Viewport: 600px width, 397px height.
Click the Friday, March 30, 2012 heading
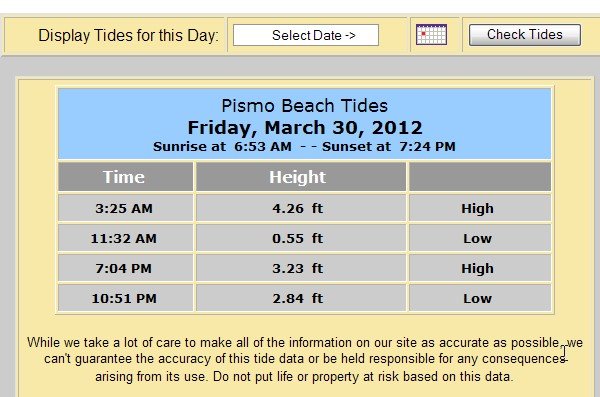click(305, 127)
